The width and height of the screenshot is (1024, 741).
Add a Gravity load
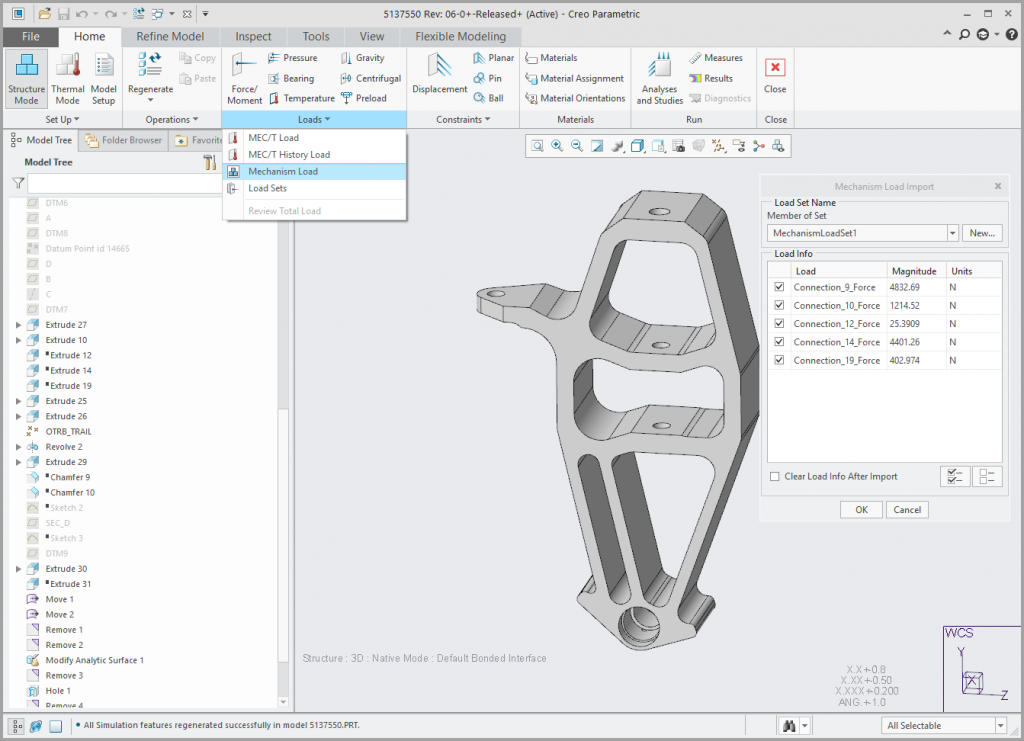[362, 58]
